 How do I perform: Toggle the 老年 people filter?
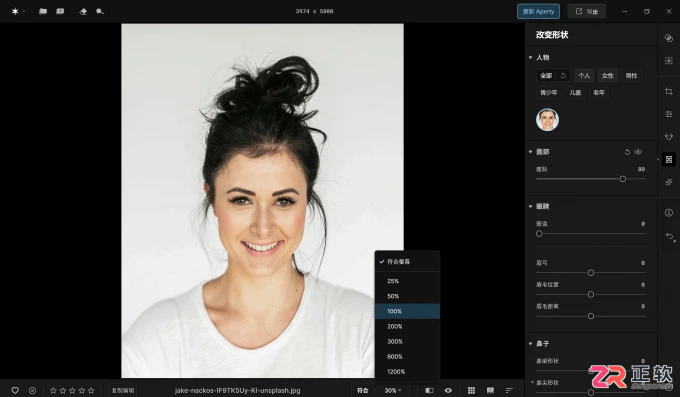(x=599, y=92)
